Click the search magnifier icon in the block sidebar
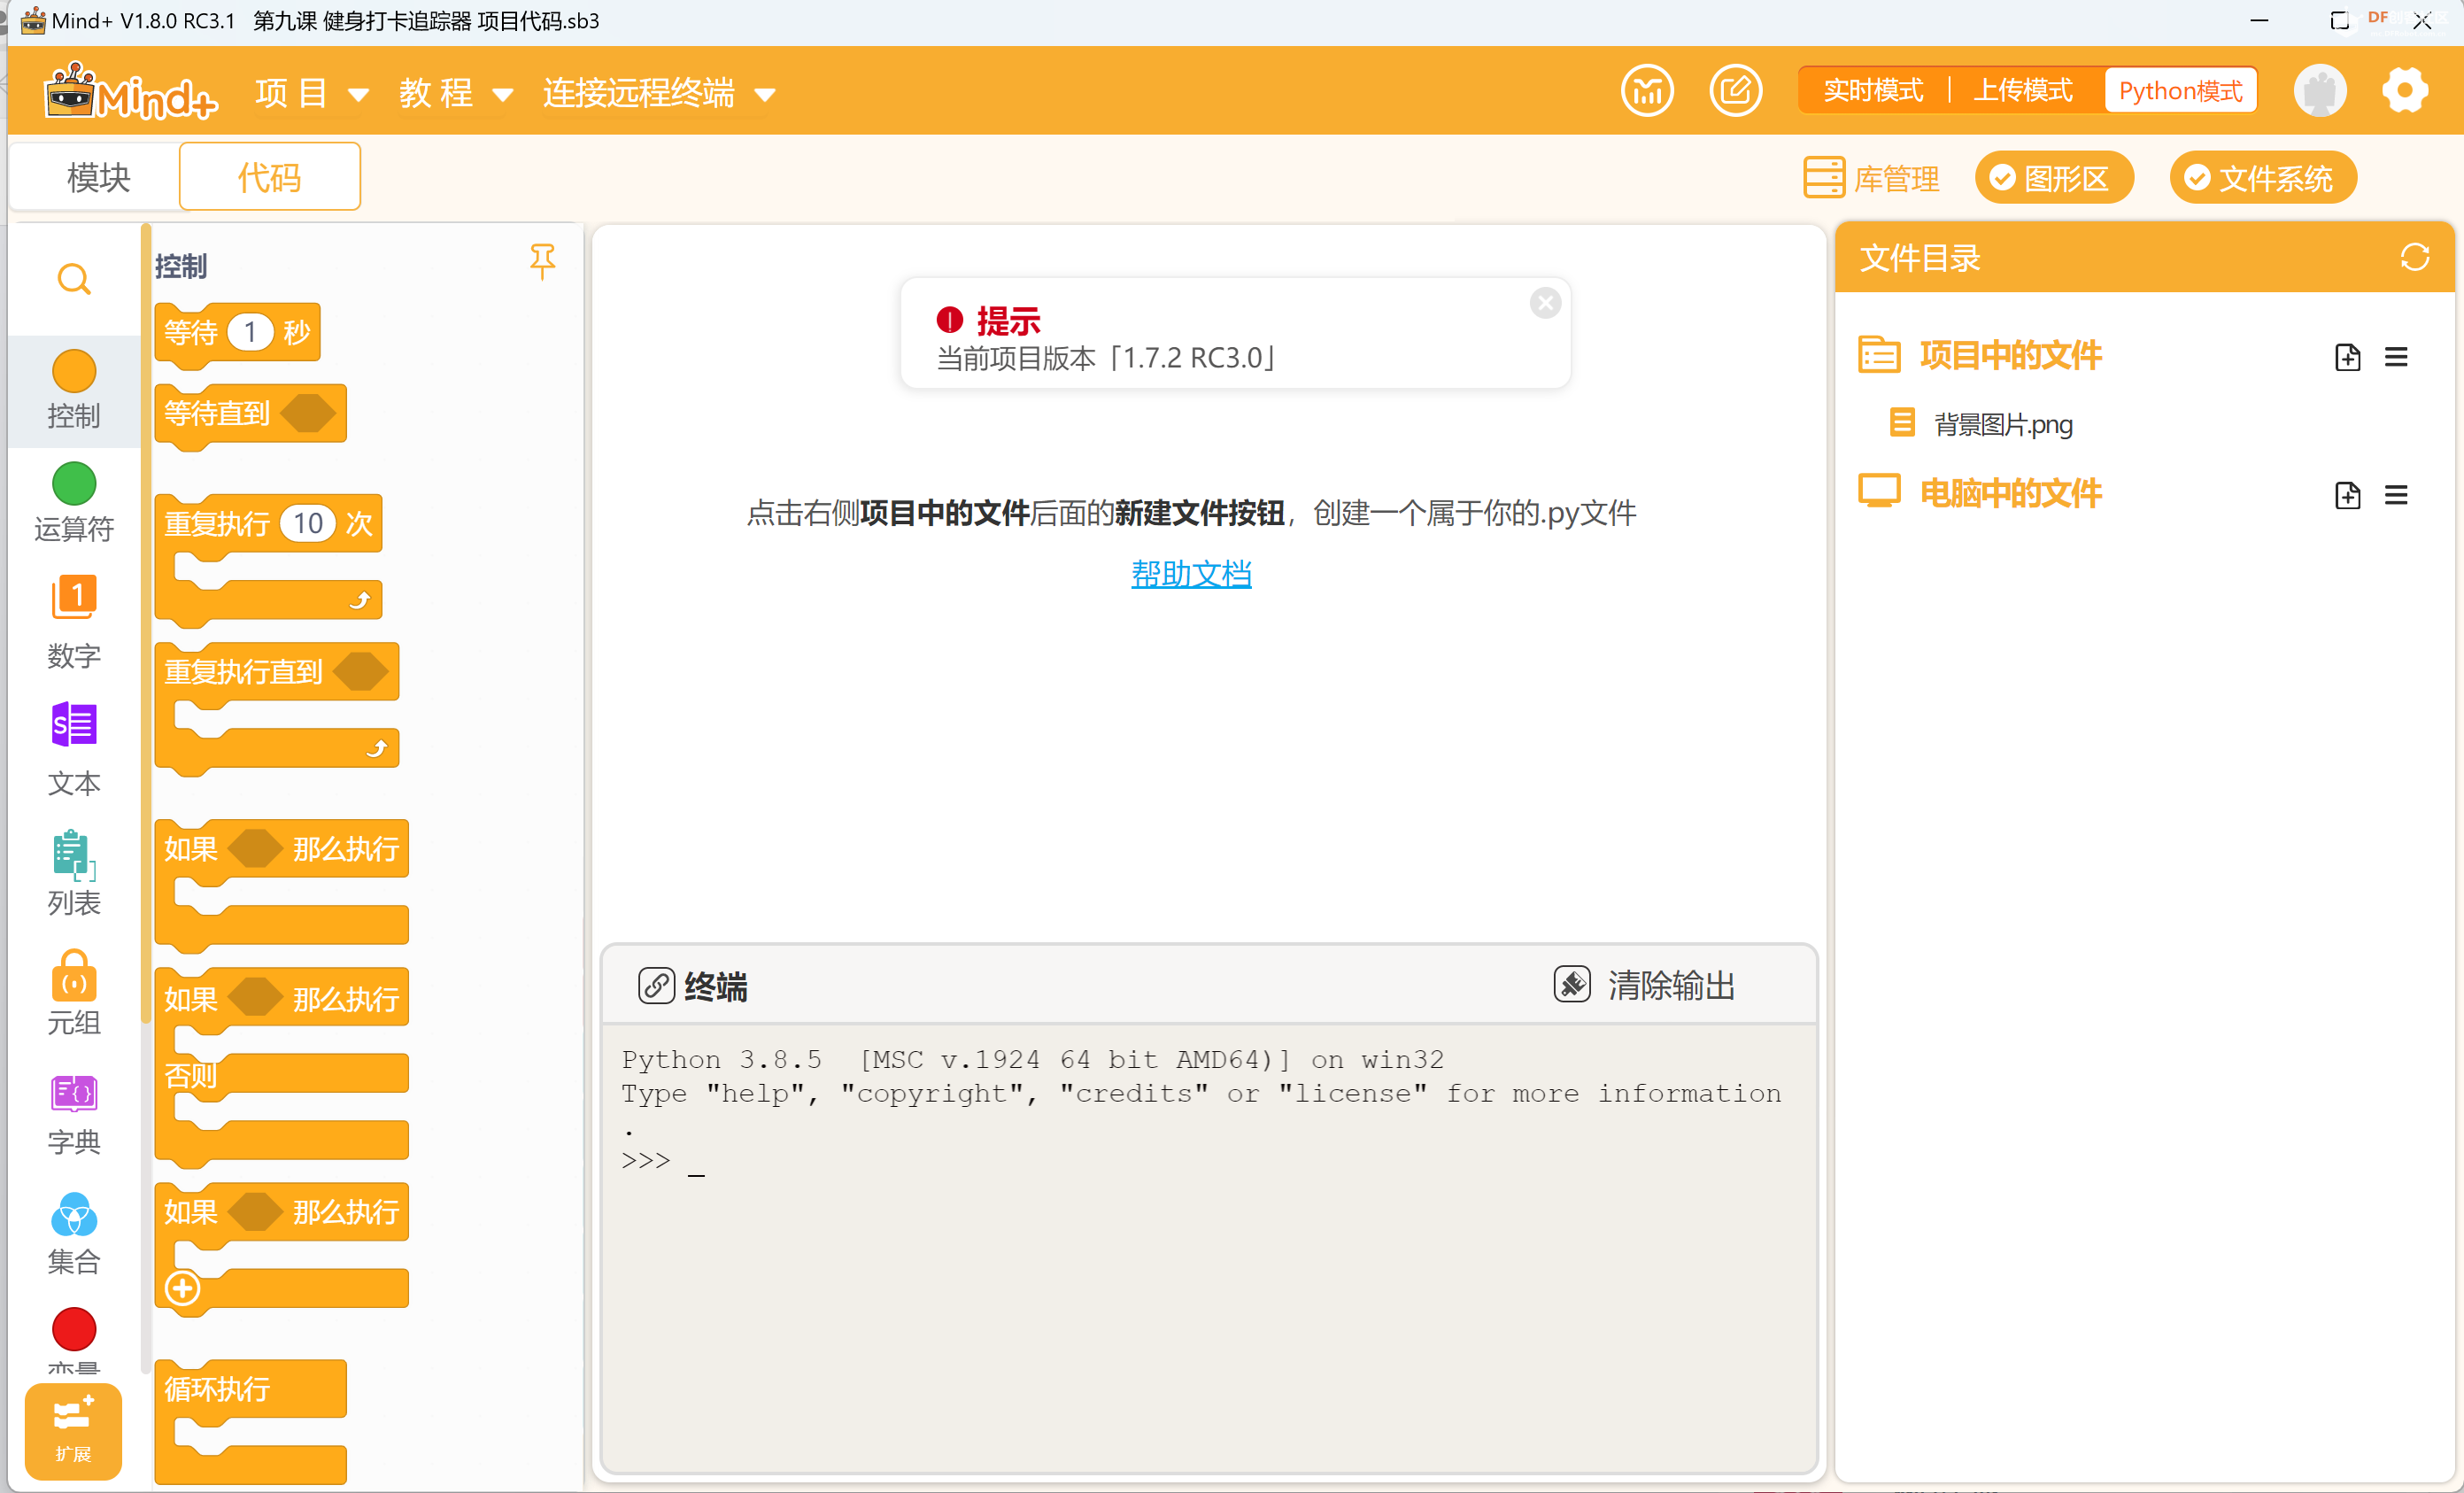 73,279
